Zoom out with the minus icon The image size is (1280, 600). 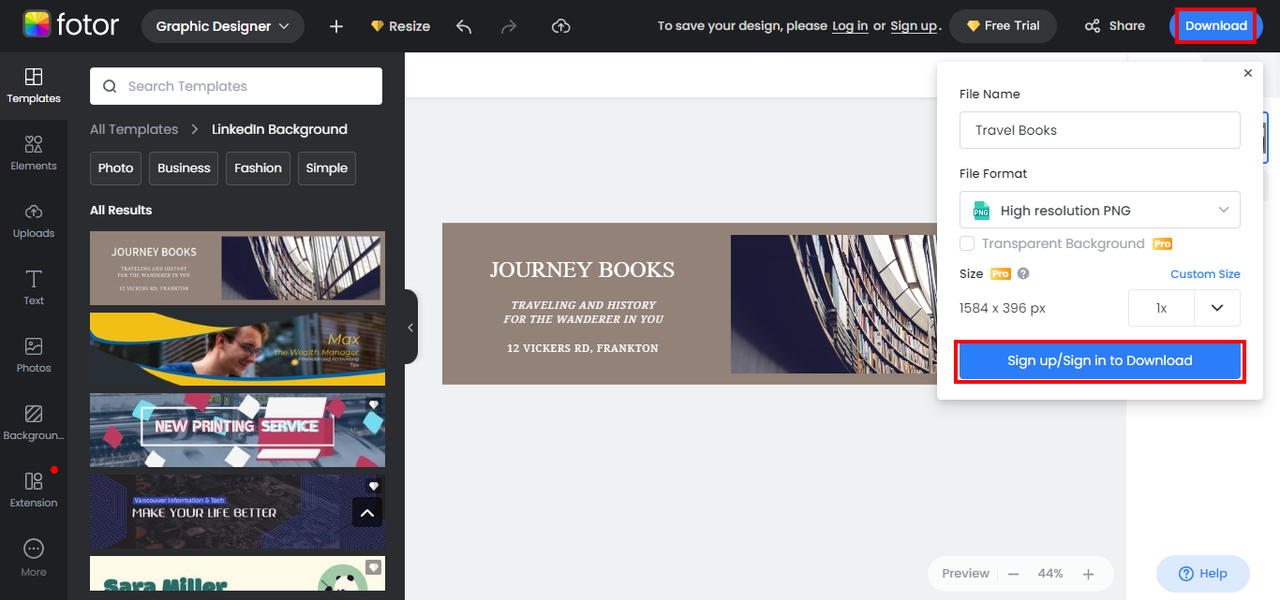[1013, 574]
